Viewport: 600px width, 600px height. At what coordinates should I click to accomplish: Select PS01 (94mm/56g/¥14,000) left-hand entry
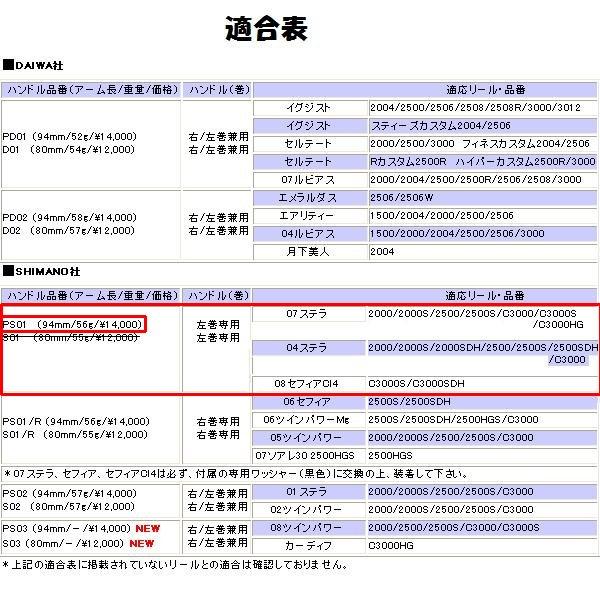pos(73,325)
